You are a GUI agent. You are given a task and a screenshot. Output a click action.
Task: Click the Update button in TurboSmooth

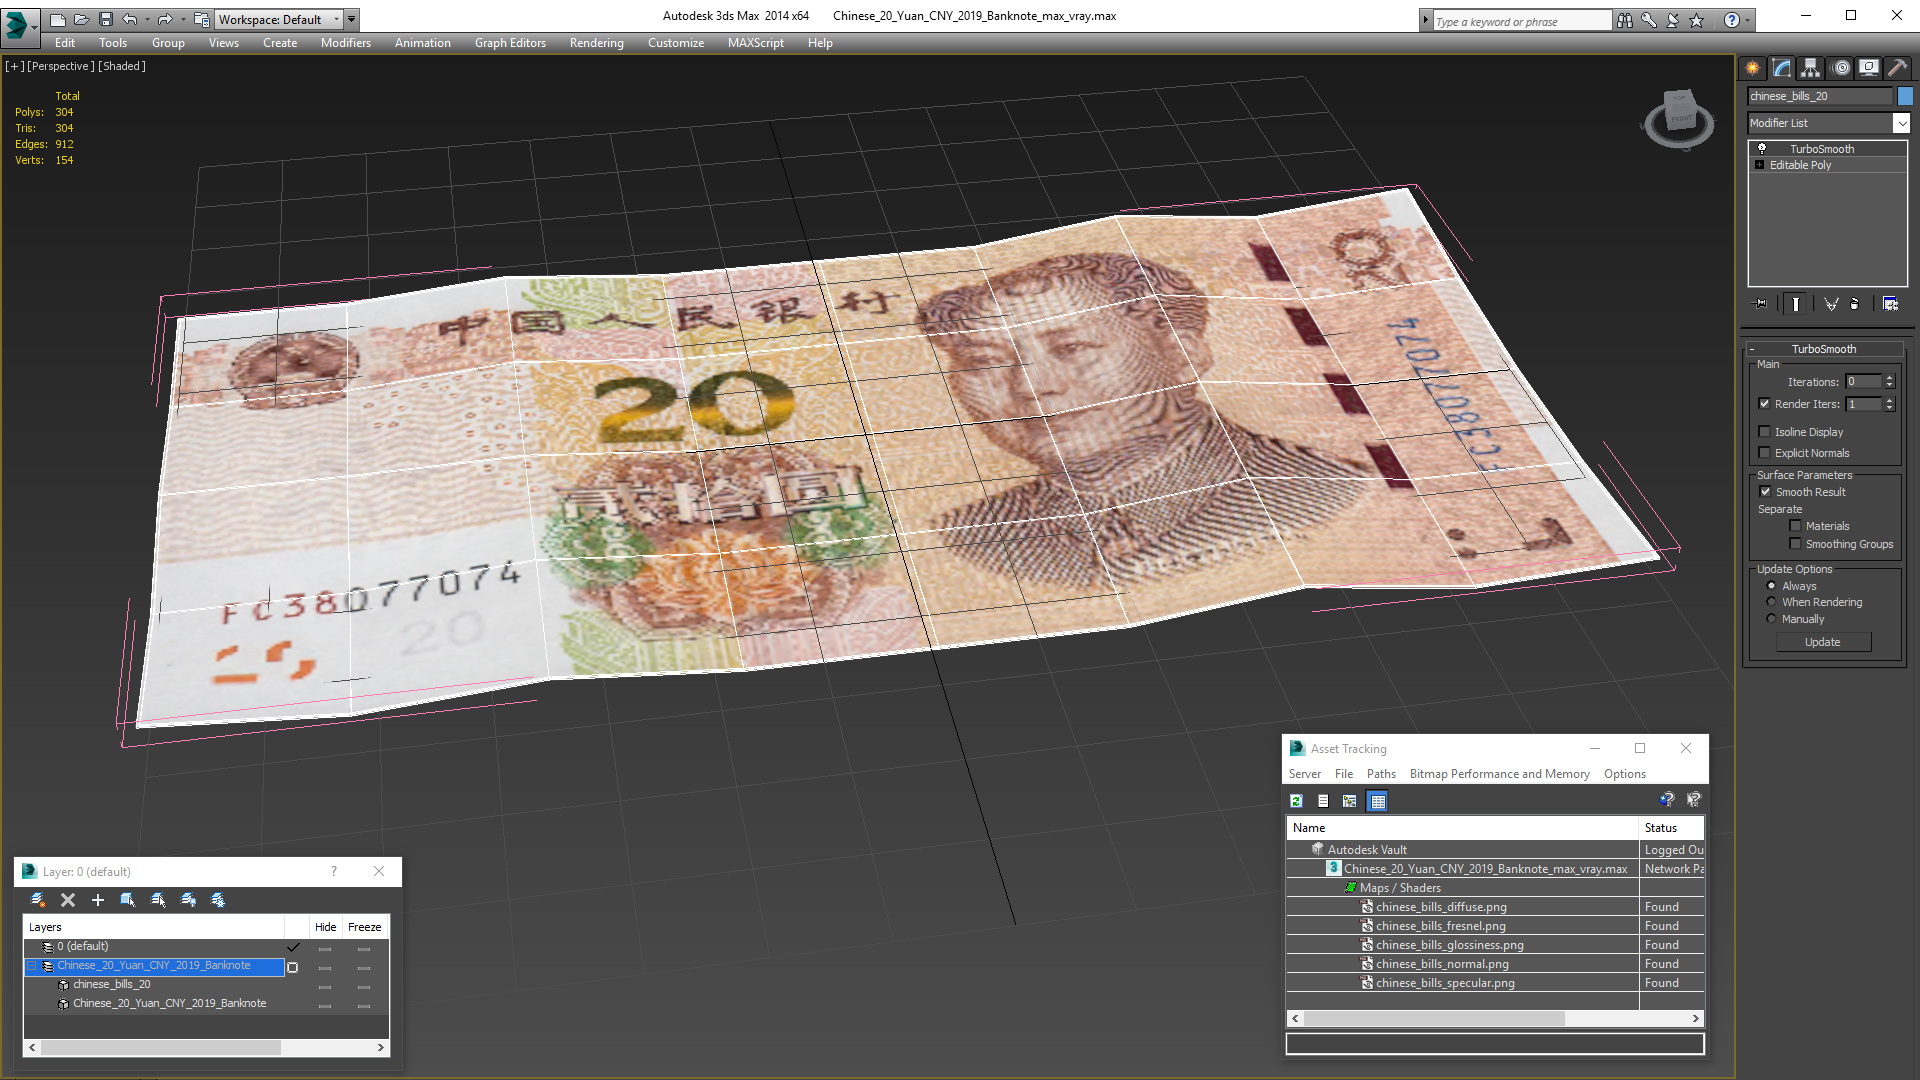coord(1823,642)
